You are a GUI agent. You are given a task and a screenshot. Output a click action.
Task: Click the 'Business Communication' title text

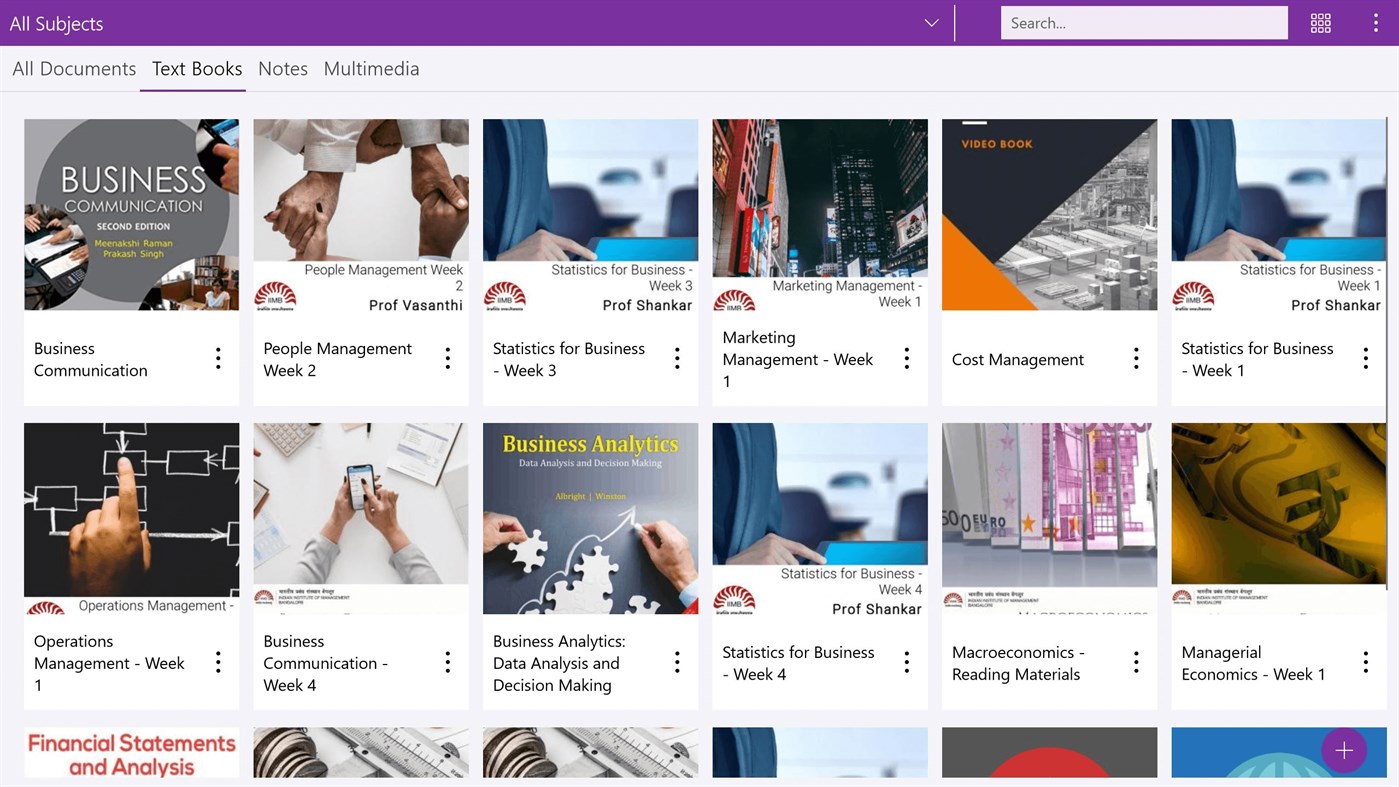91,359
